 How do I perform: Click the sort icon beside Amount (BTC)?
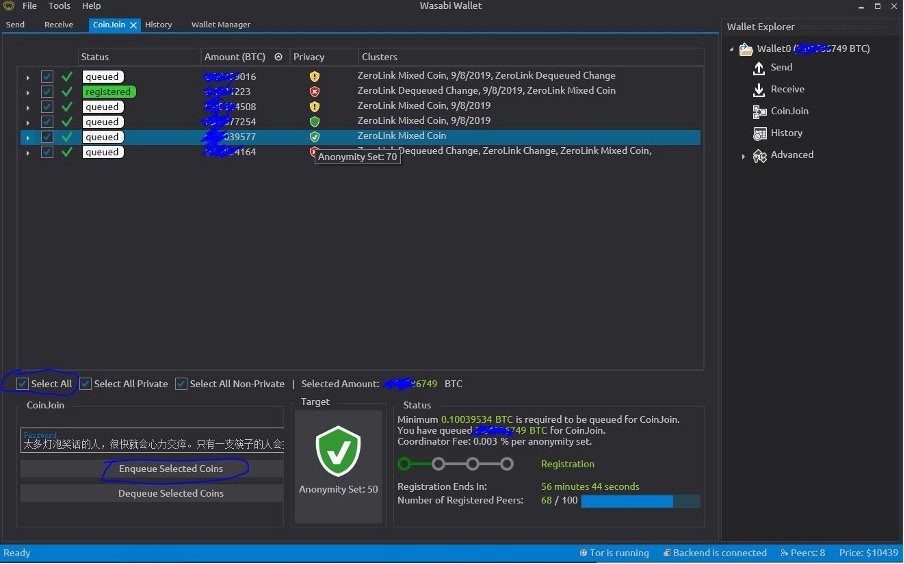(278, 57)
